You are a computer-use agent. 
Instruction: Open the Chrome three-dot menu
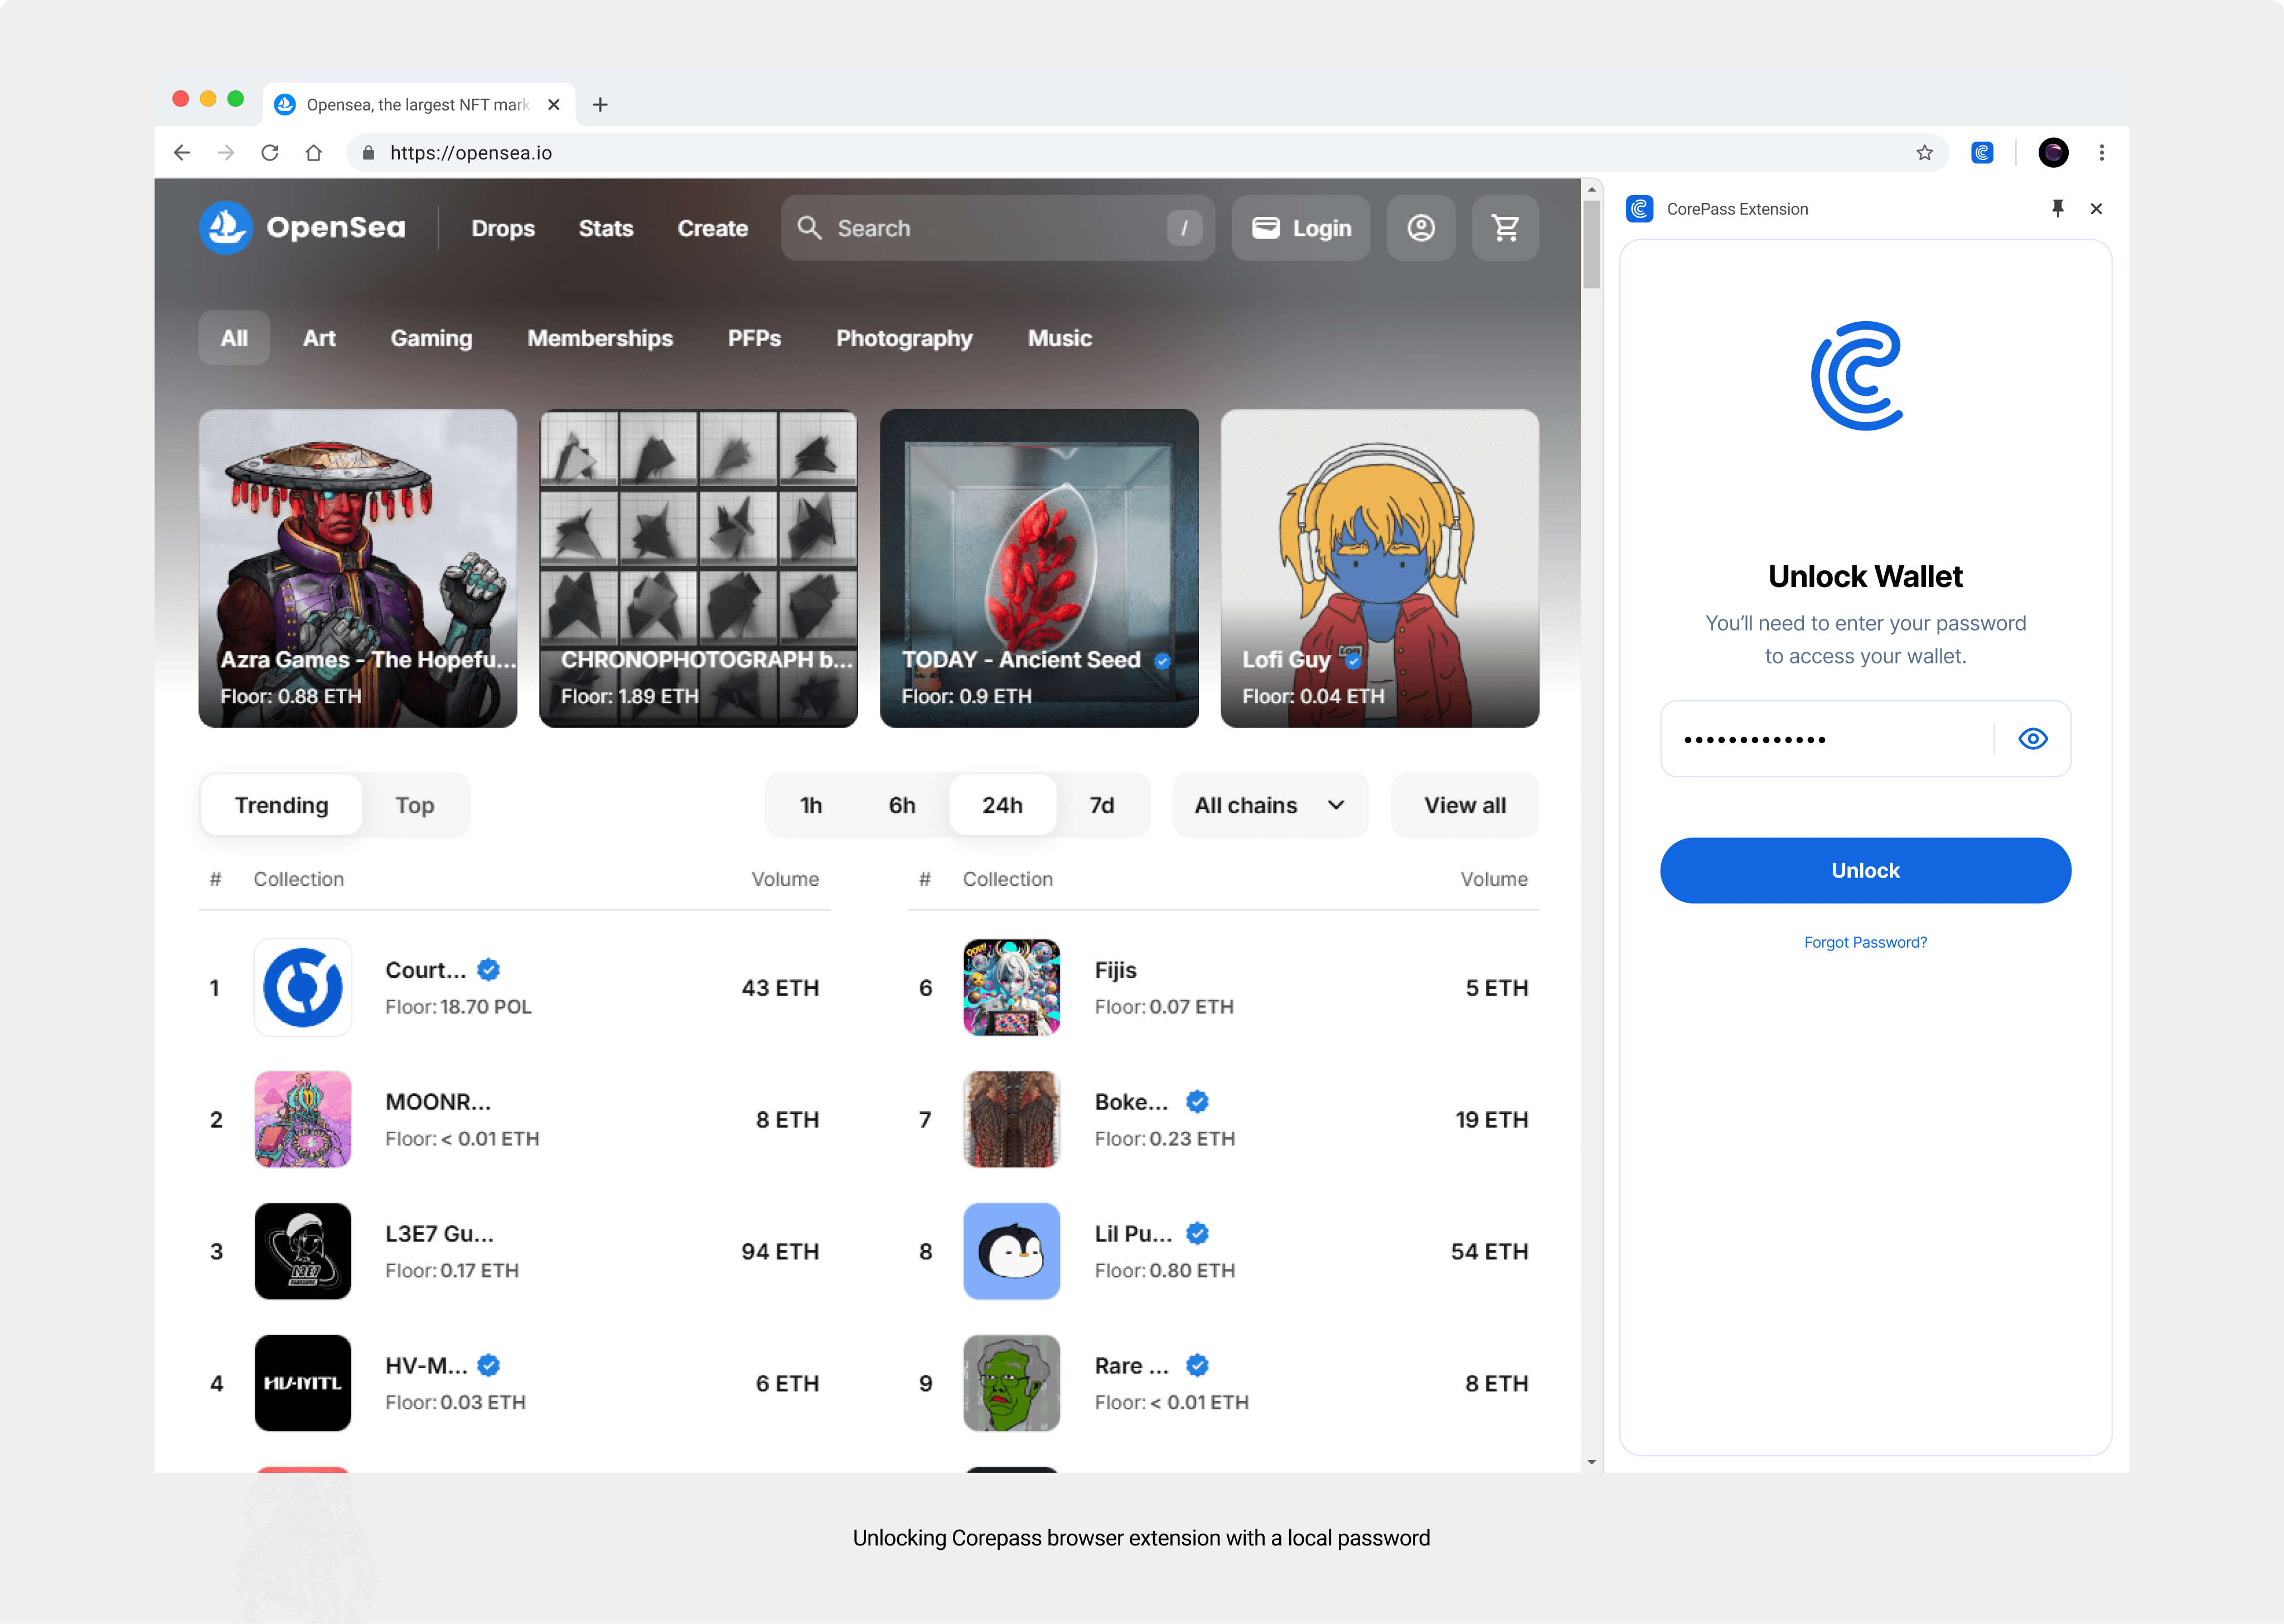[x=2101, y=152]
